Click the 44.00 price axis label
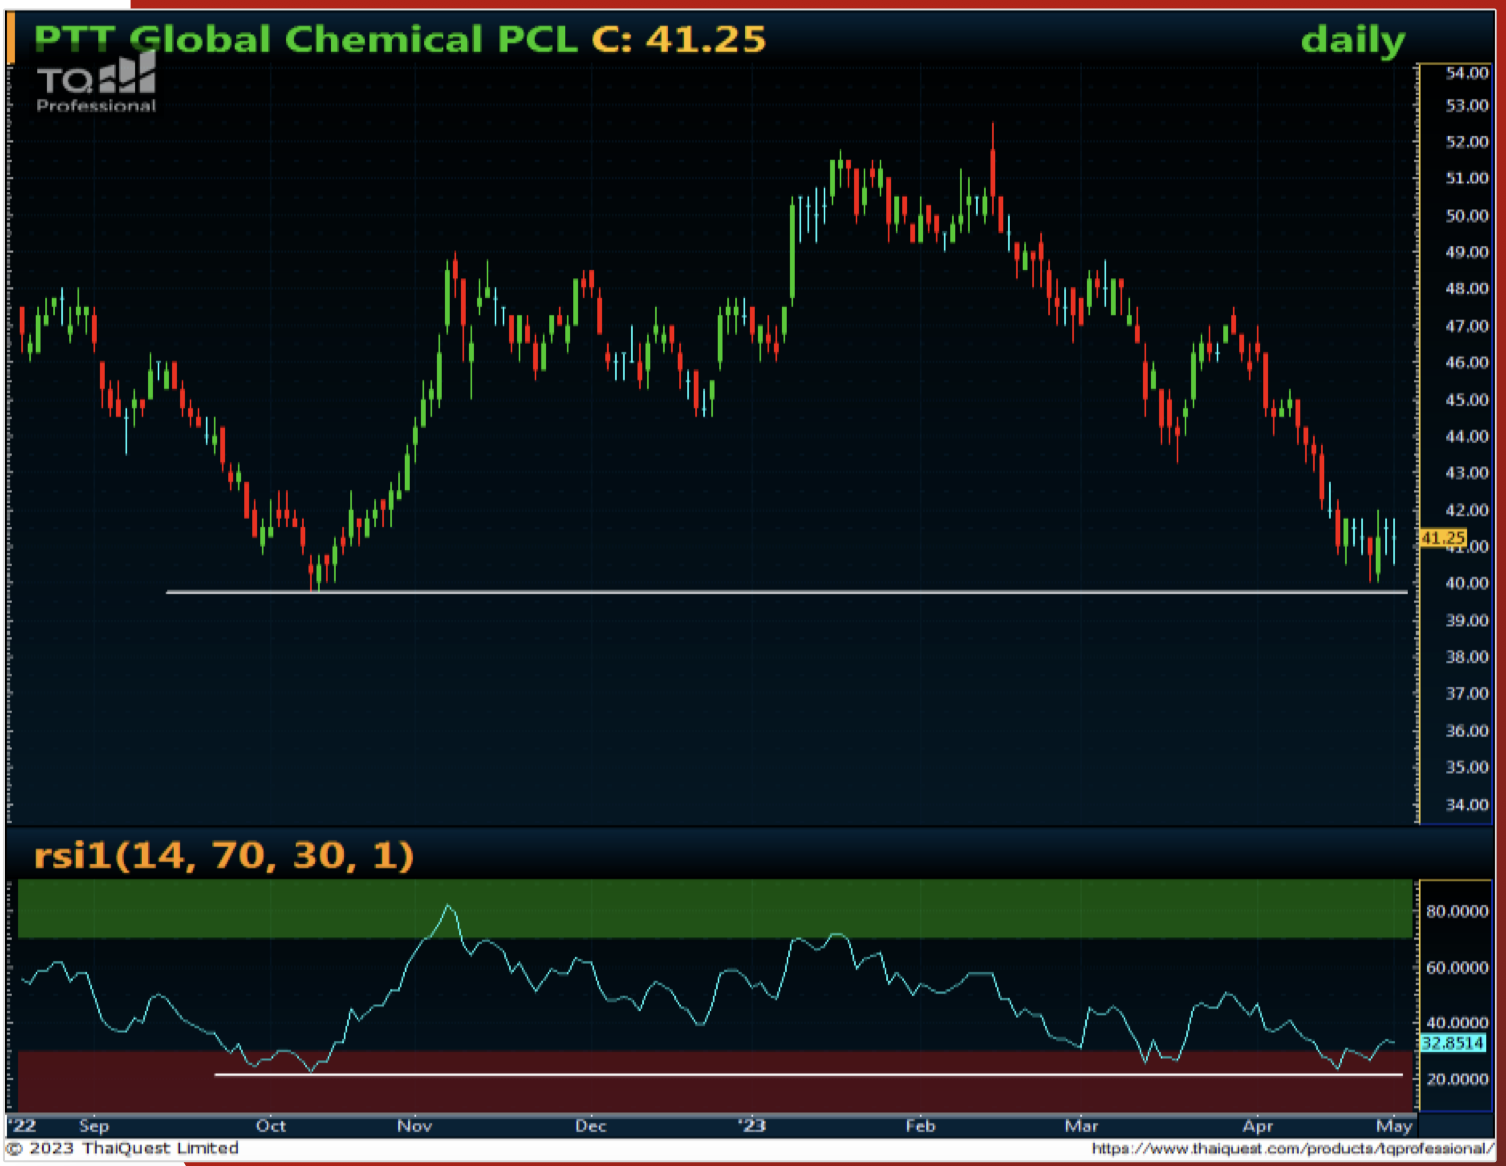 pyautogui.click(x=1467, y=437)
